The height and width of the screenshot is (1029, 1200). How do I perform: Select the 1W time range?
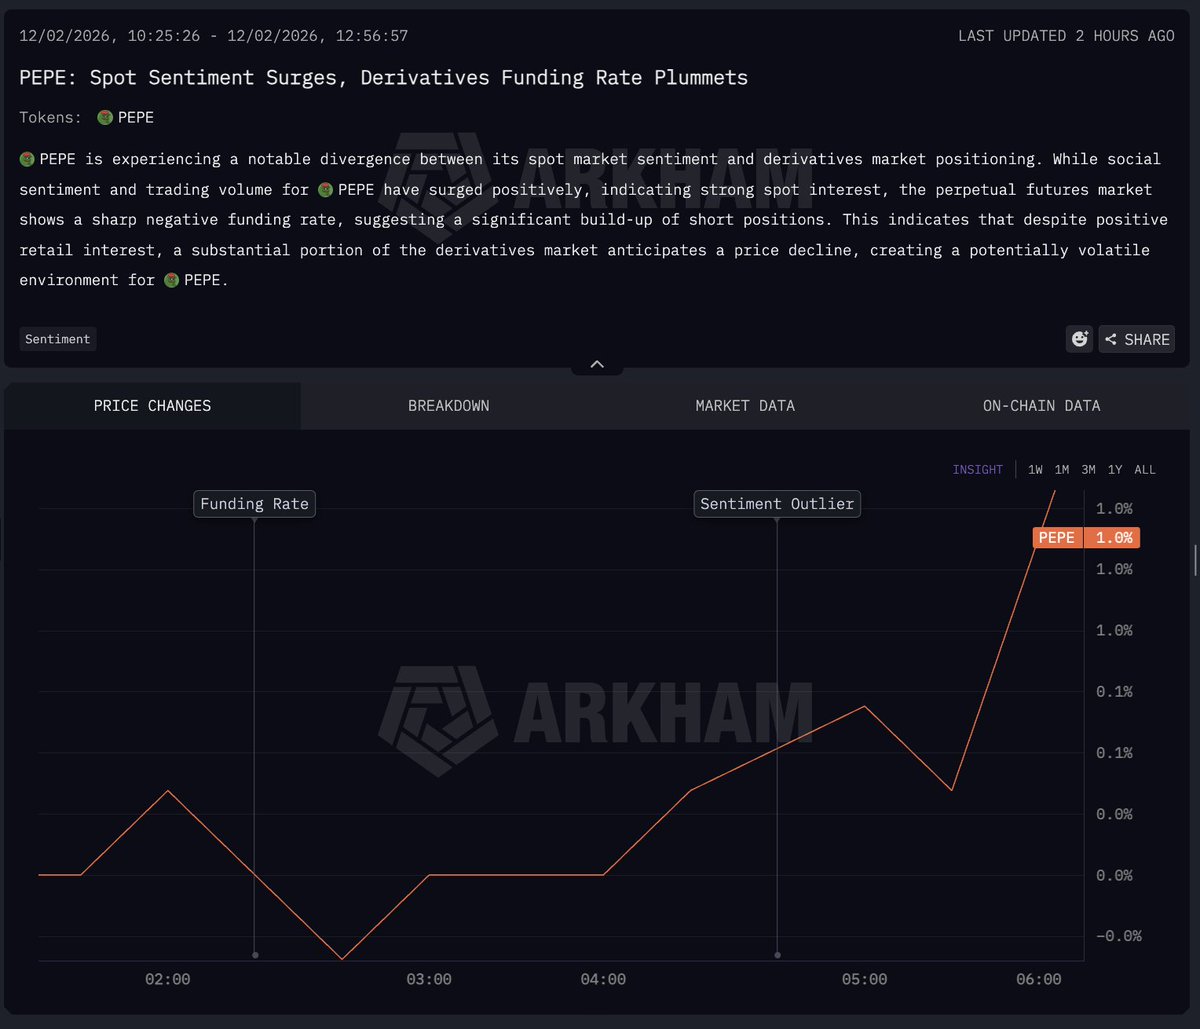[x=1035, y=469]
